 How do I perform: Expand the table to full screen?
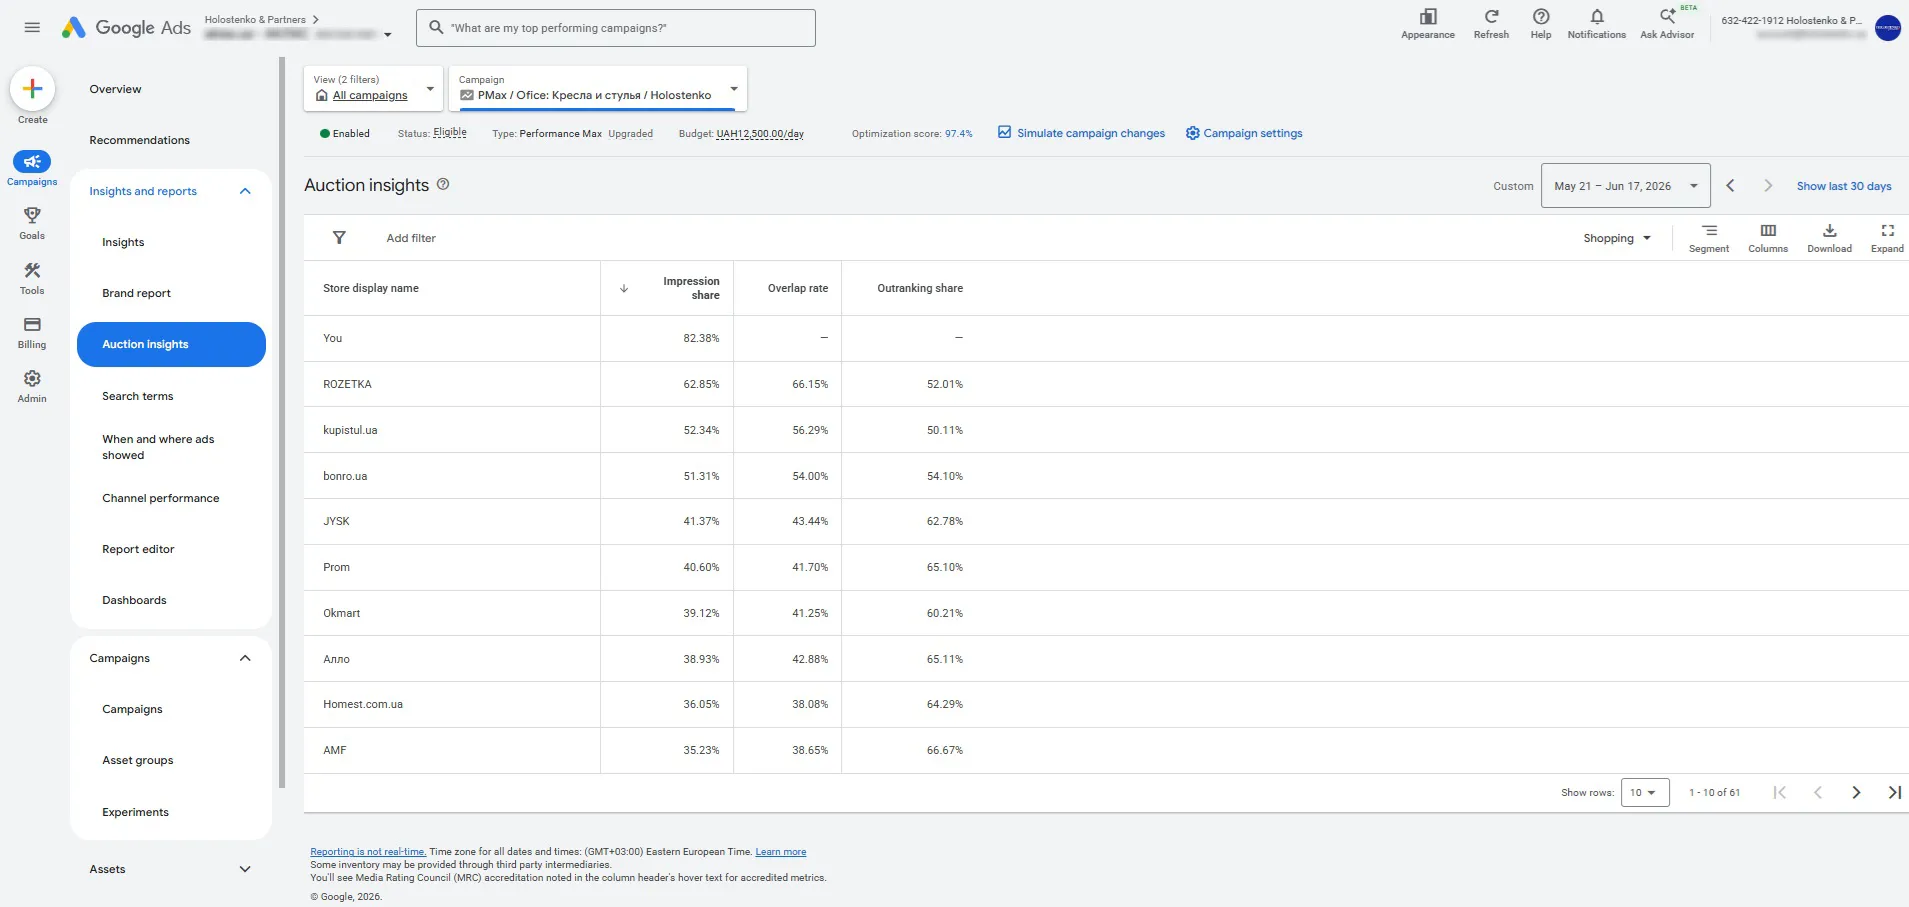point(1887,238)
